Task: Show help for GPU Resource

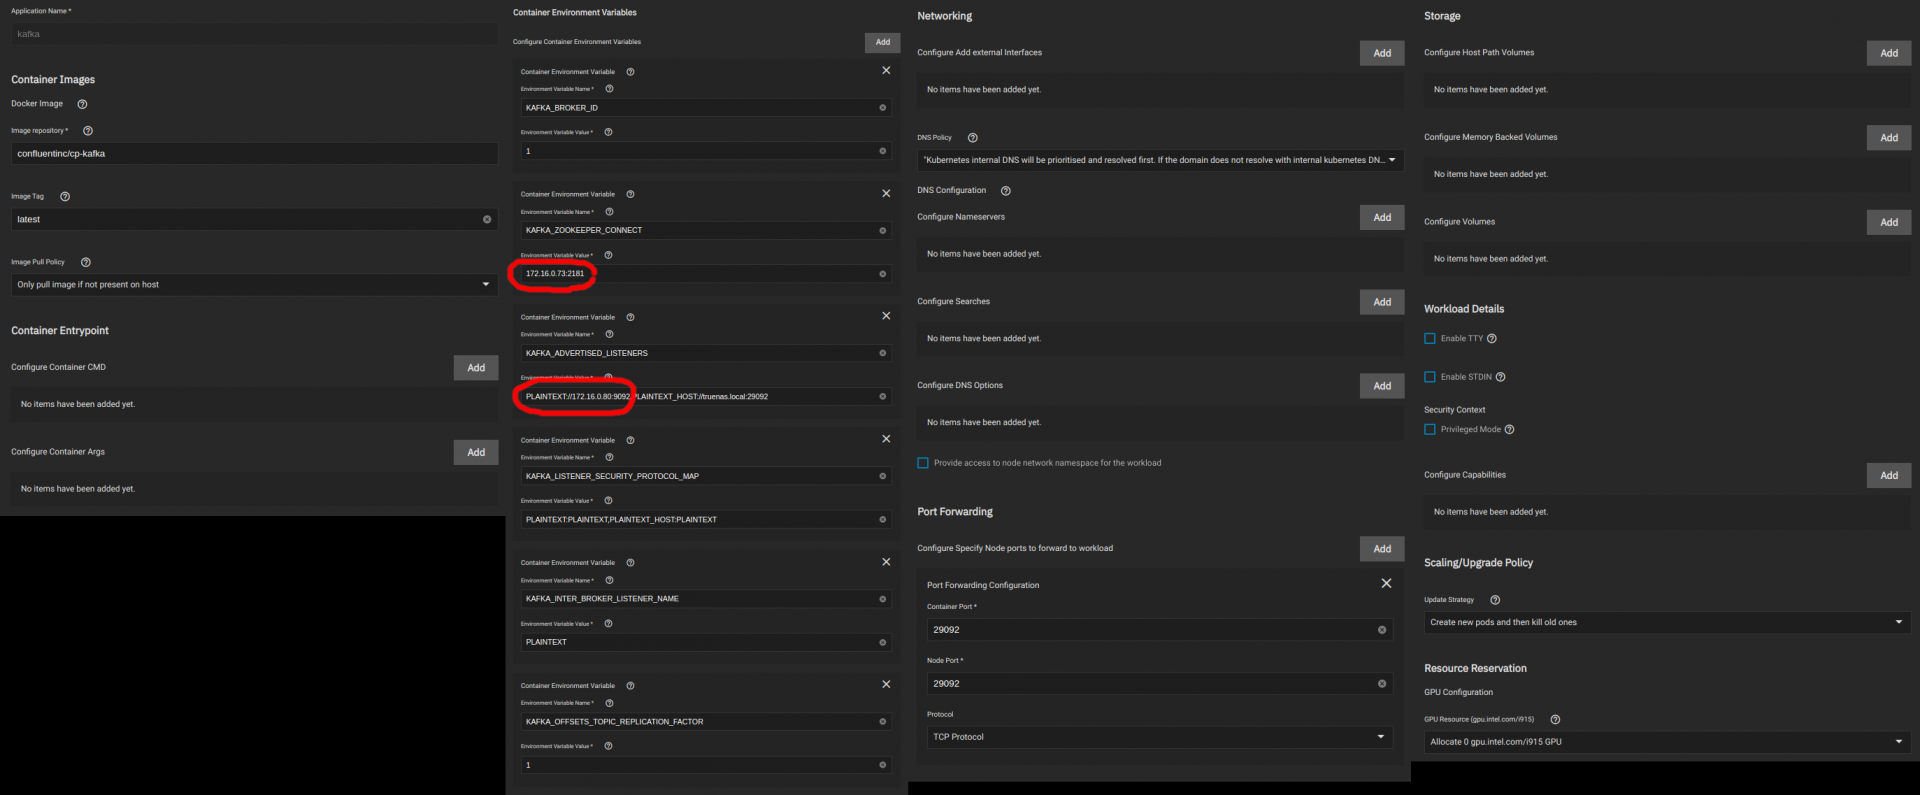Action: (x=1555, y=720)
